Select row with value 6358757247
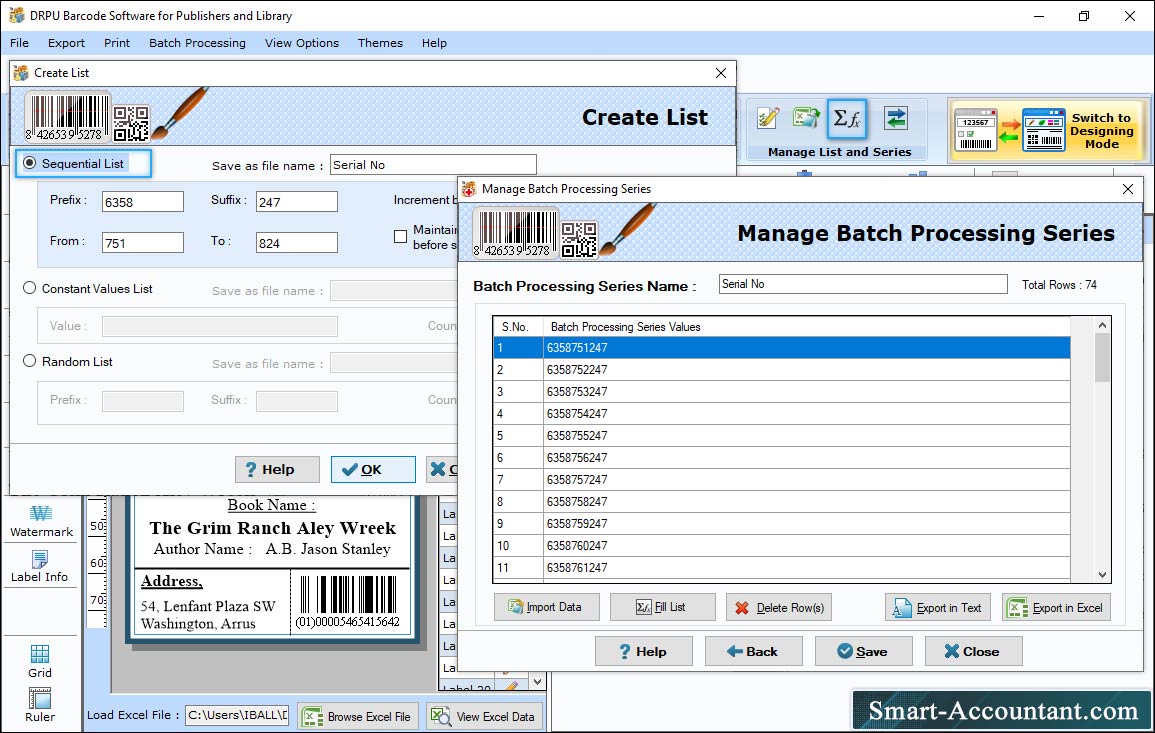Screen dimensions: 1155x733 782,480
